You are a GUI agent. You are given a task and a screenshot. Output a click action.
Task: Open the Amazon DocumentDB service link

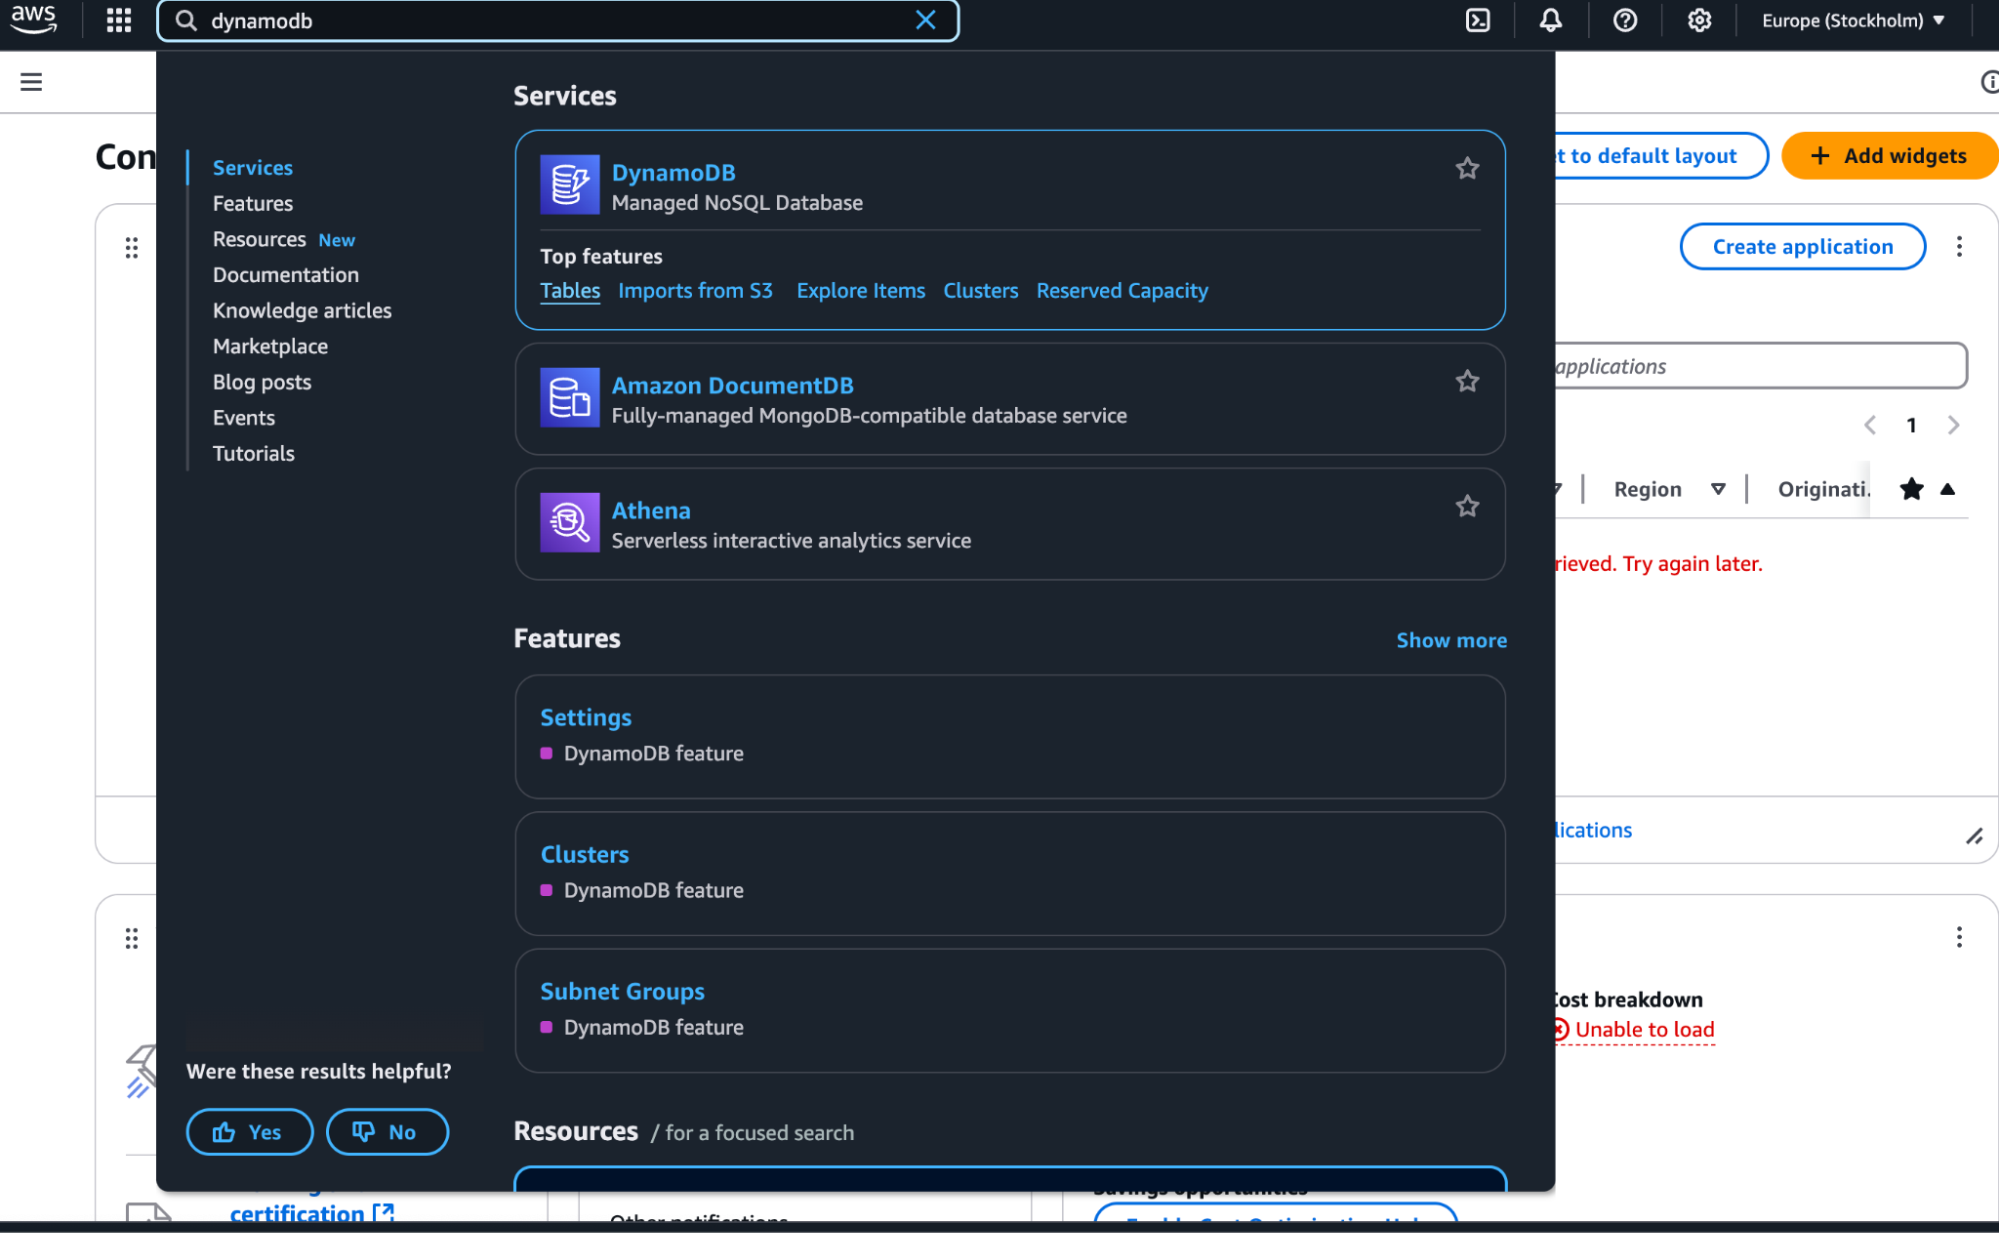(732, 385)
